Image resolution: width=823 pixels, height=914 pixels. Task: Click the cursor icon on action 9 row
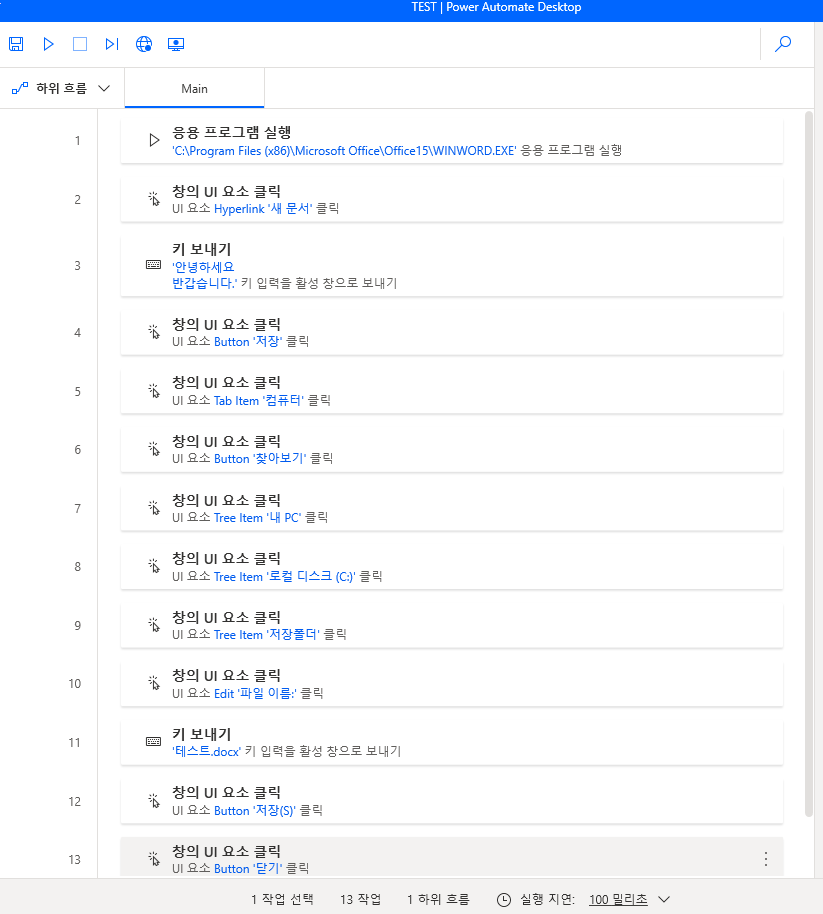[154, 625]
